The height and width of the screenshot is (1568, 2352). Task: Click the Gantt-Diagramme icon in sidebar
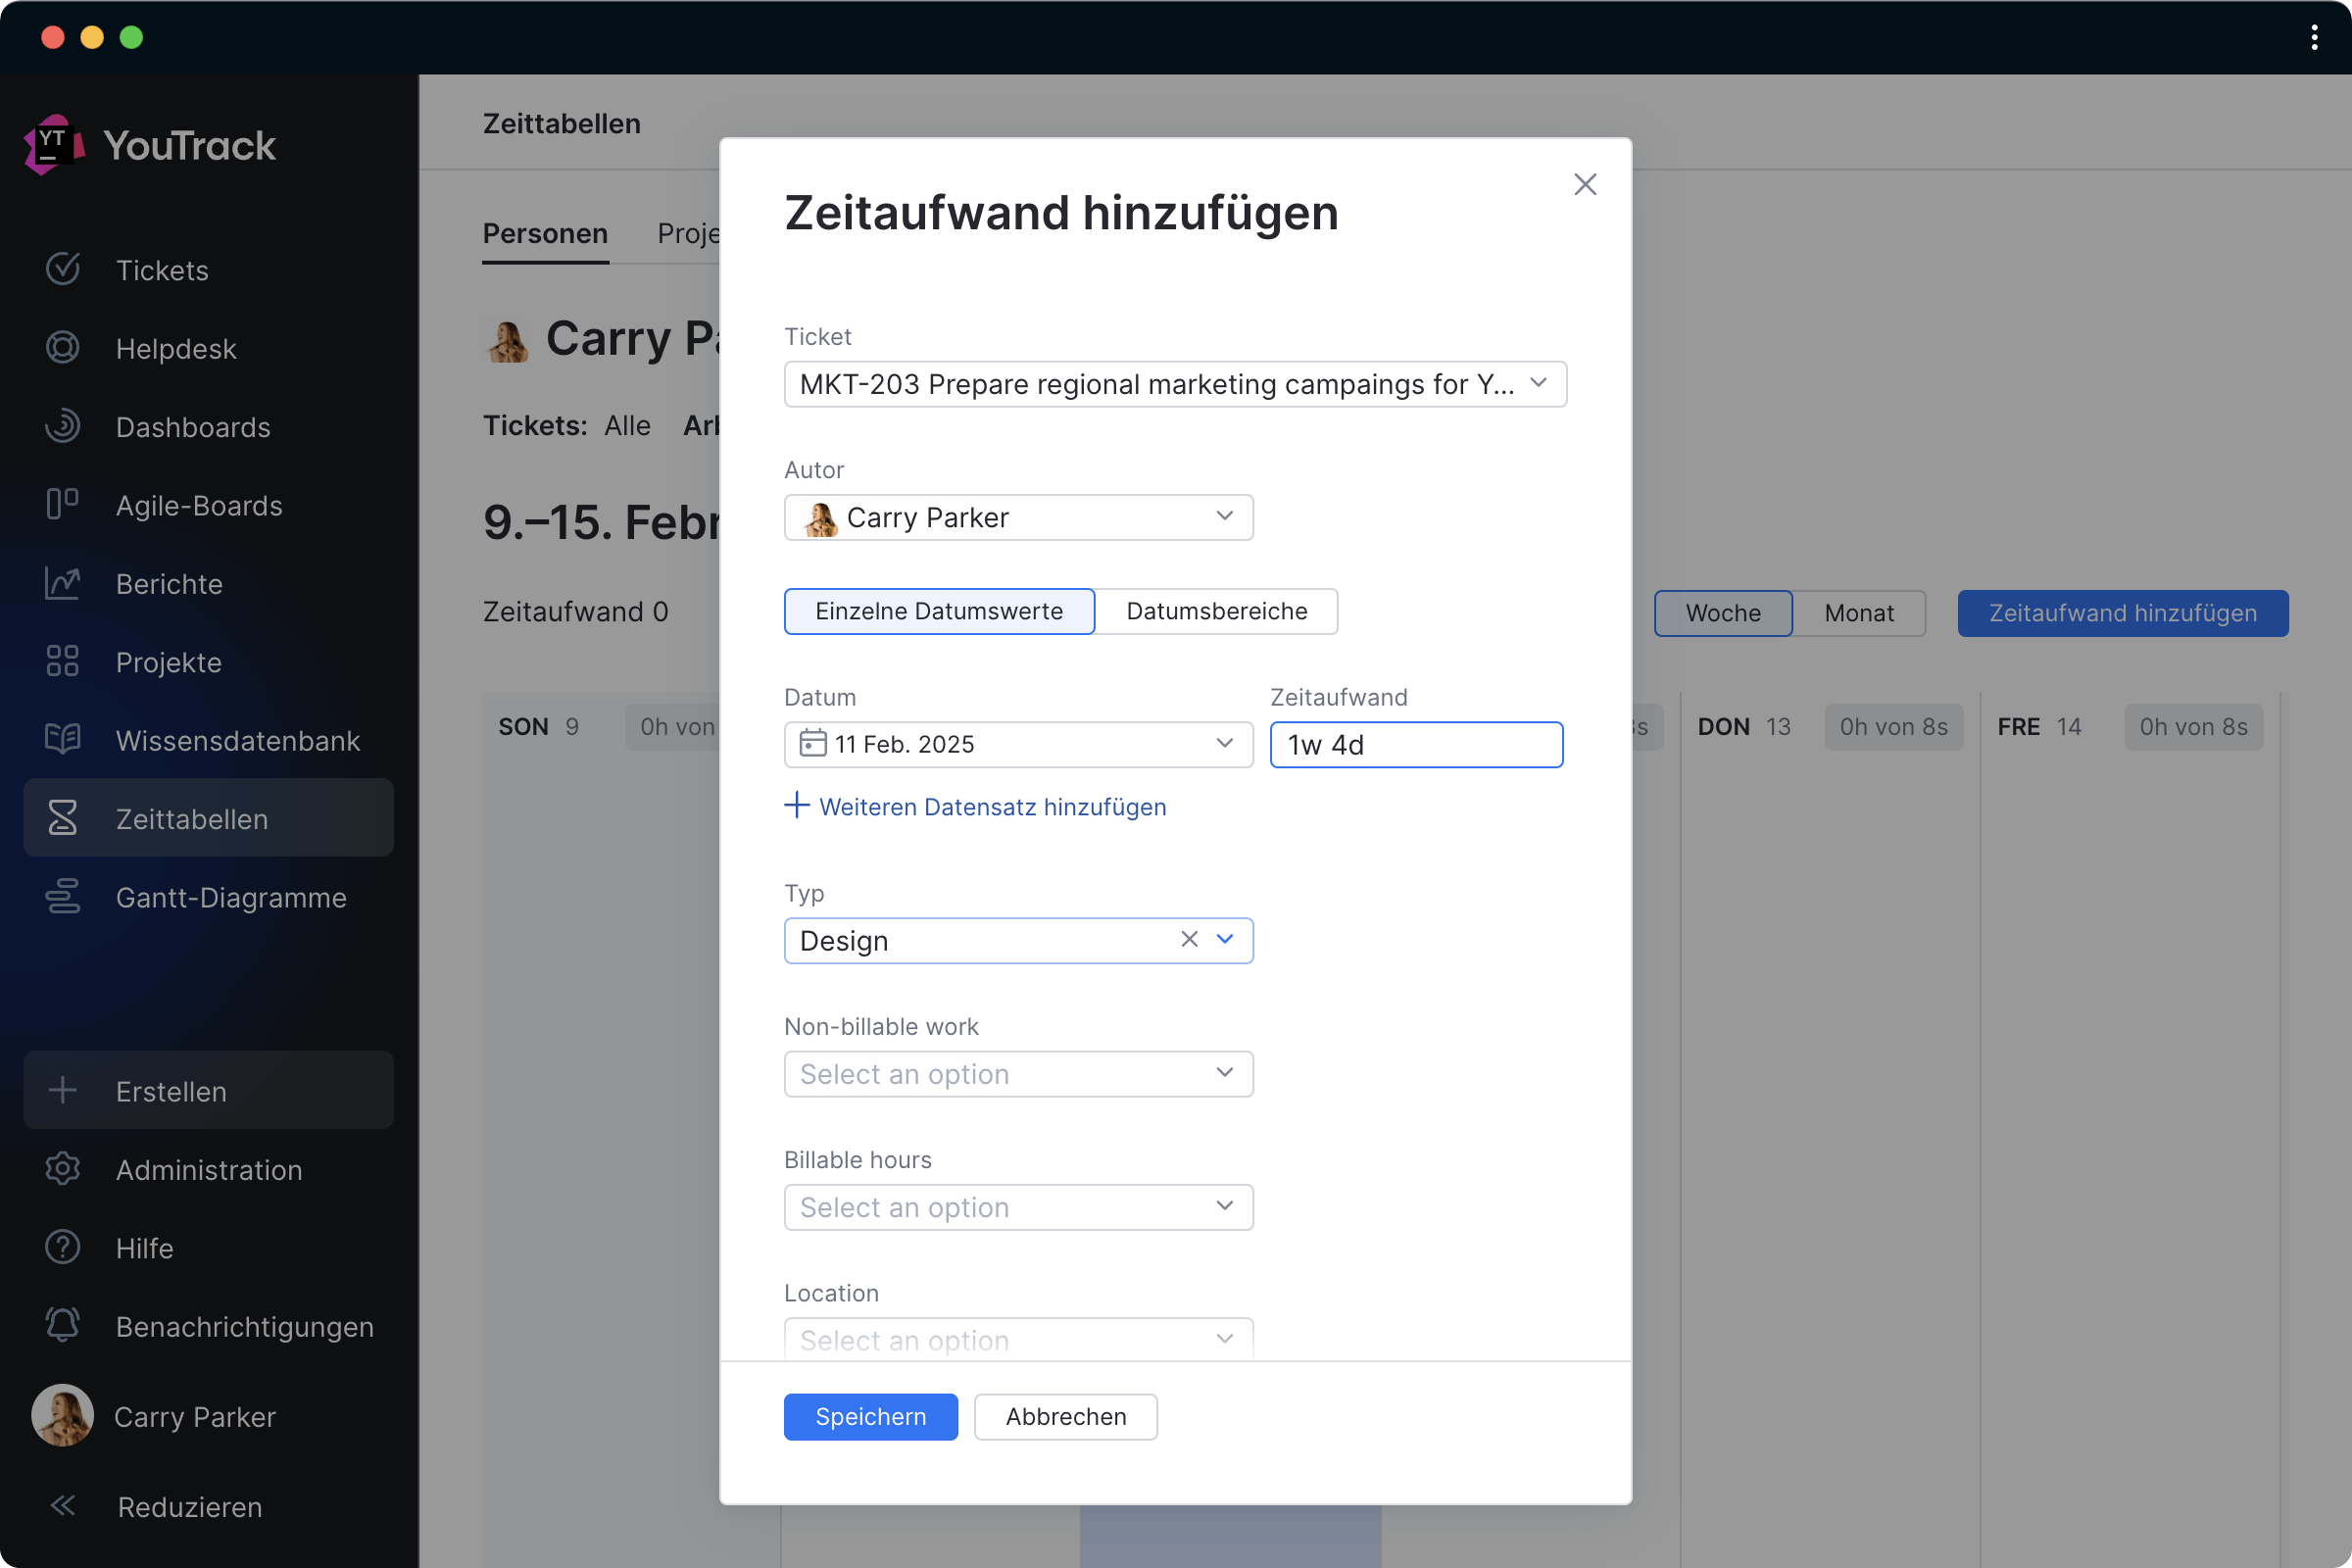(x=61, y=896)
